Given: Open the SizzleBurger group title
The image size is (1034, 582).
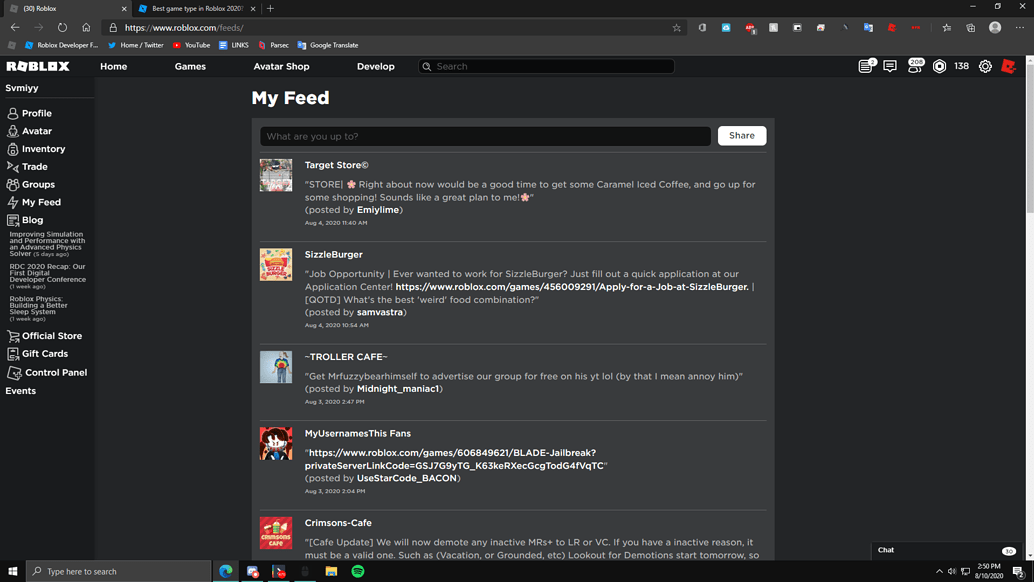Looking at the screenshot, I should 334,254.
